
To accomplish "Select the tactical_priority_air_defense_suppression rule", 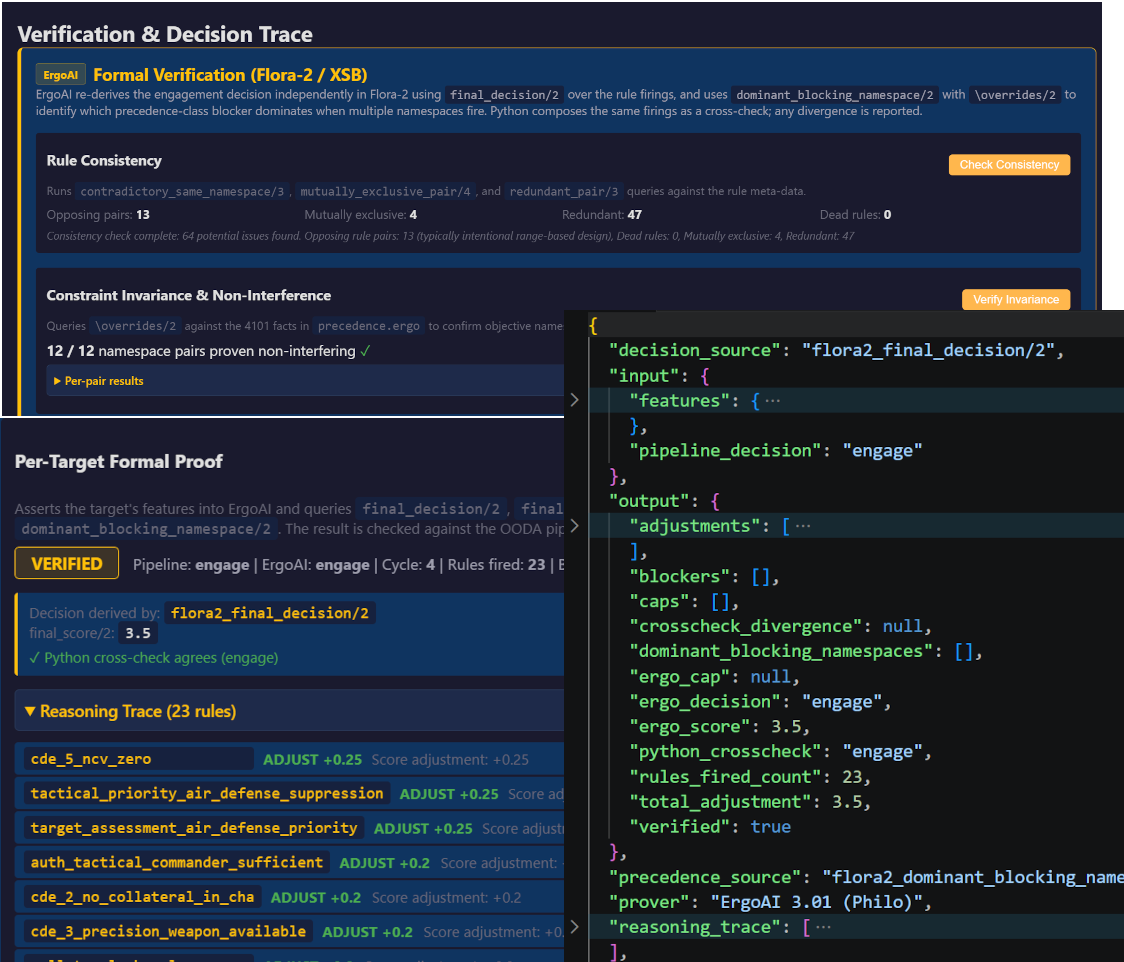I will pyautogui.click(x=207, y=794).
